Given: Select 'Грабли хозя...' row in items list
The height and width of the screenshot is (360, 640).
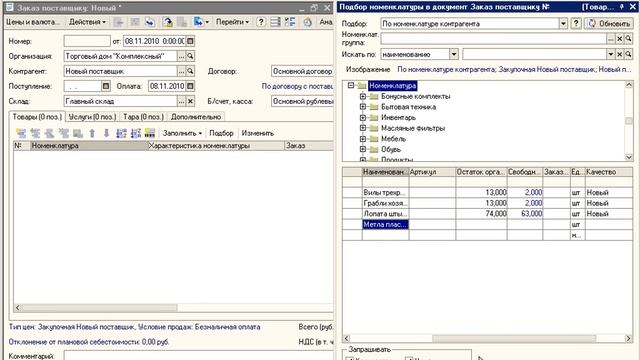Looking at the screenshot, I should 487,203.
